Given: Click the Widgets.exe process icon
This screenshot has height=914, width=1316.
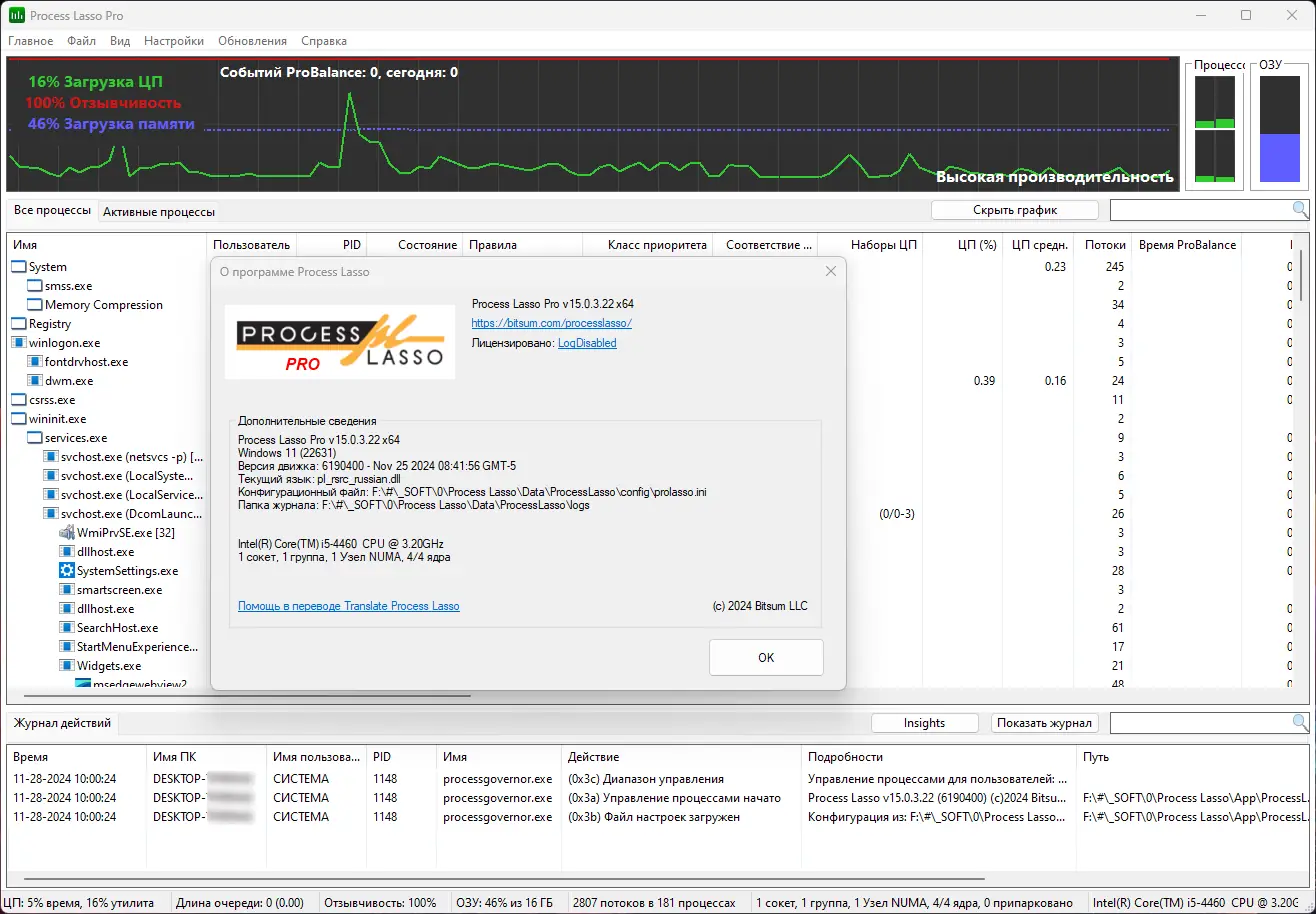Looking at the screenshot, I should [67, 666].
